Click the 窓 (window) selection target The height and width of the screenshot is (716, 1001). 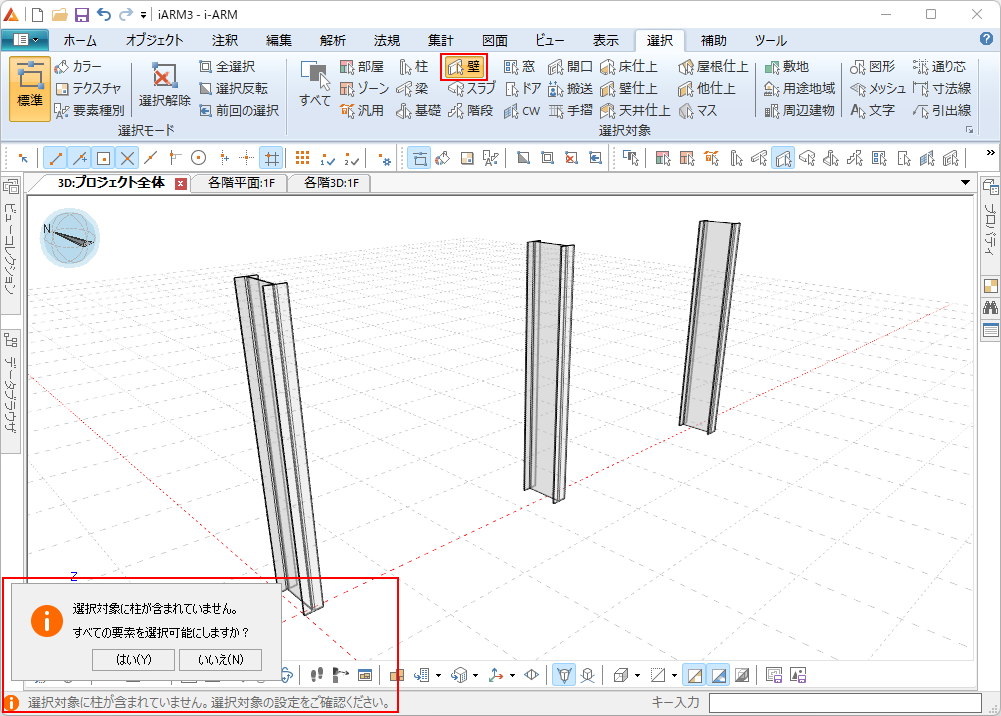click(519, 67)
